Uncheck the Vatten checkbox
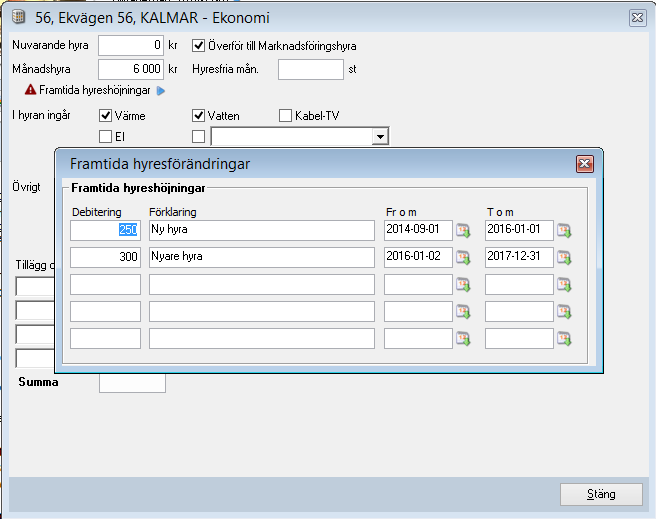656x519 pixels. pyautogui.click(x=198, y=115)
